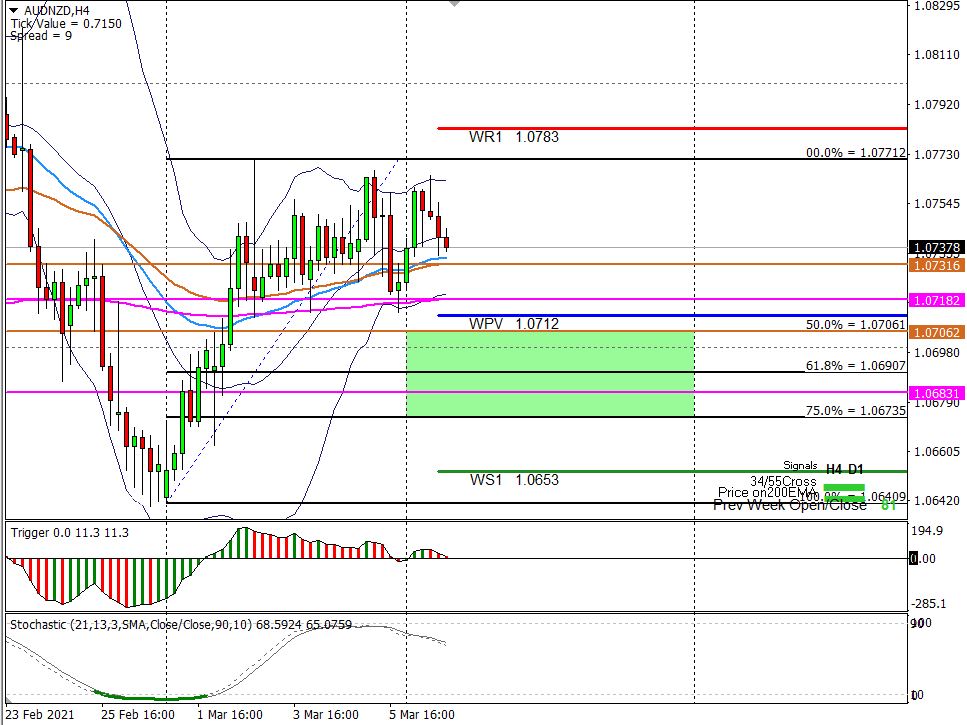The image size is (967, 725).
Task: Click the Prev Week Open/Close signal text
Action: click(x=789, y=505)
